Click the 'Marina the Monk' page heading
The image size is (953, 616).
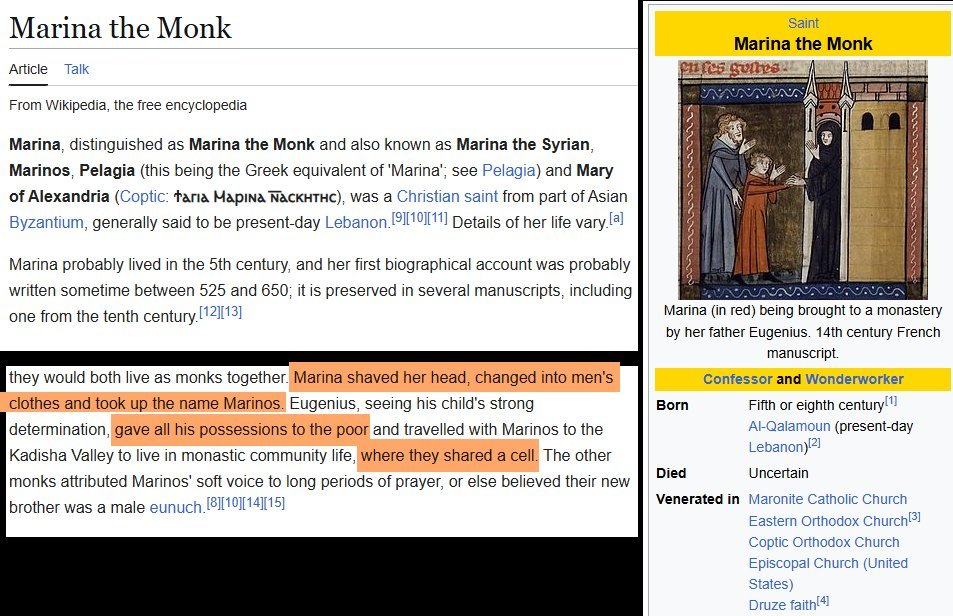[x=120, y=28]
